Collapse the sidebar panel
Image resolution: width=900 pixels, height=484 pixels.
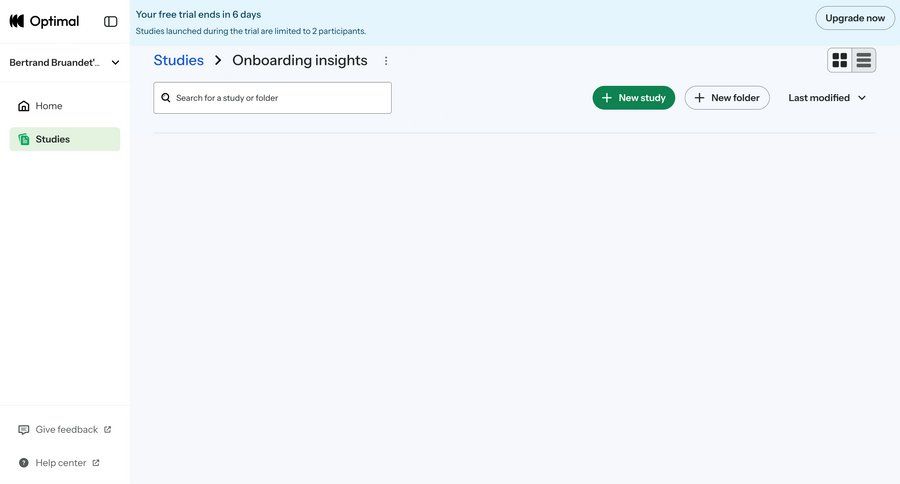point(110,21)
